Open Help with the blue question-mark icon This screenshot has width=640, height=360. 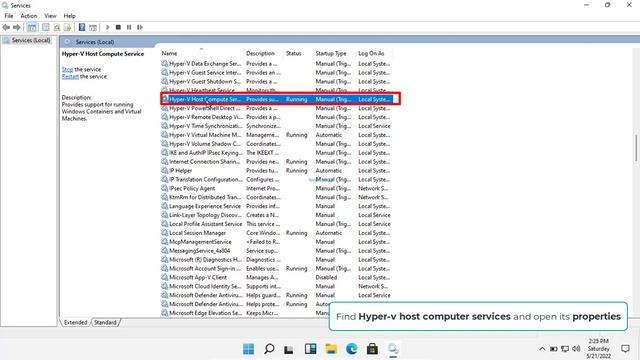tap(82, 27)
